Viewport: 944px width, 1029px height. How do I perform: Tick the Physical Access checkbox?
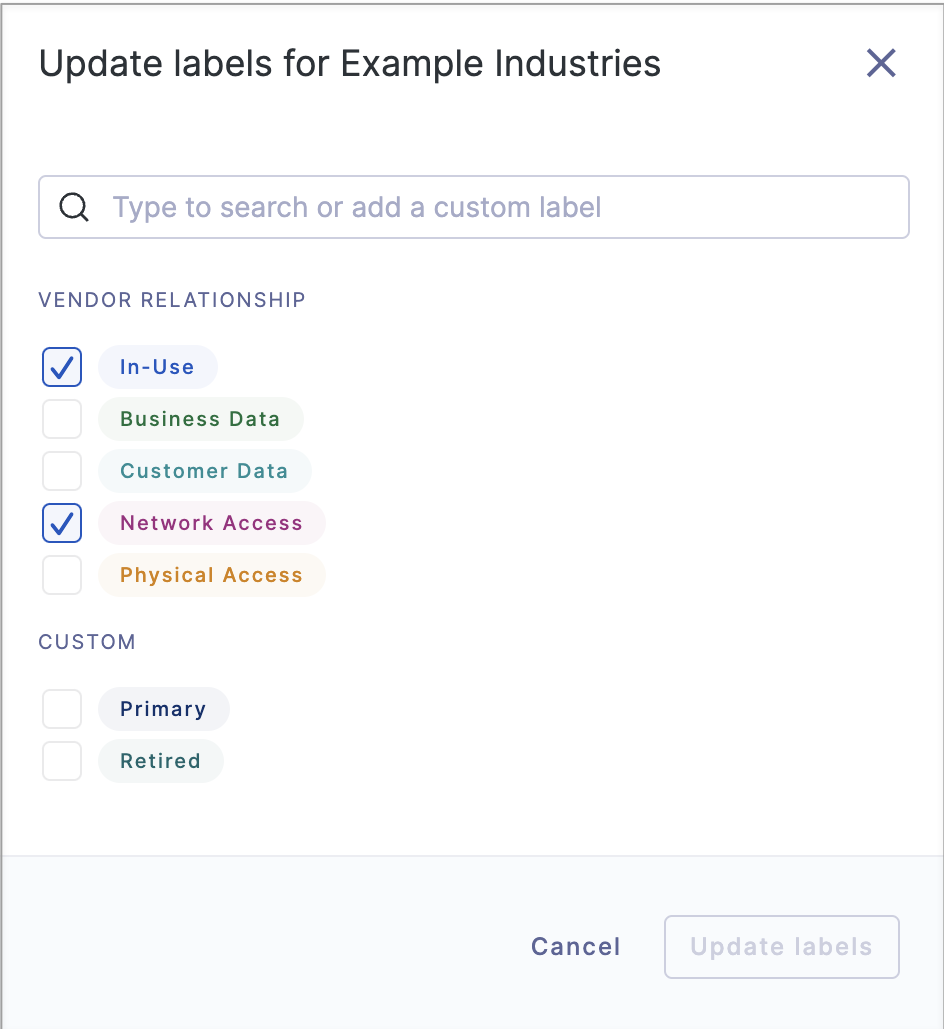click(x=62, y=575)
